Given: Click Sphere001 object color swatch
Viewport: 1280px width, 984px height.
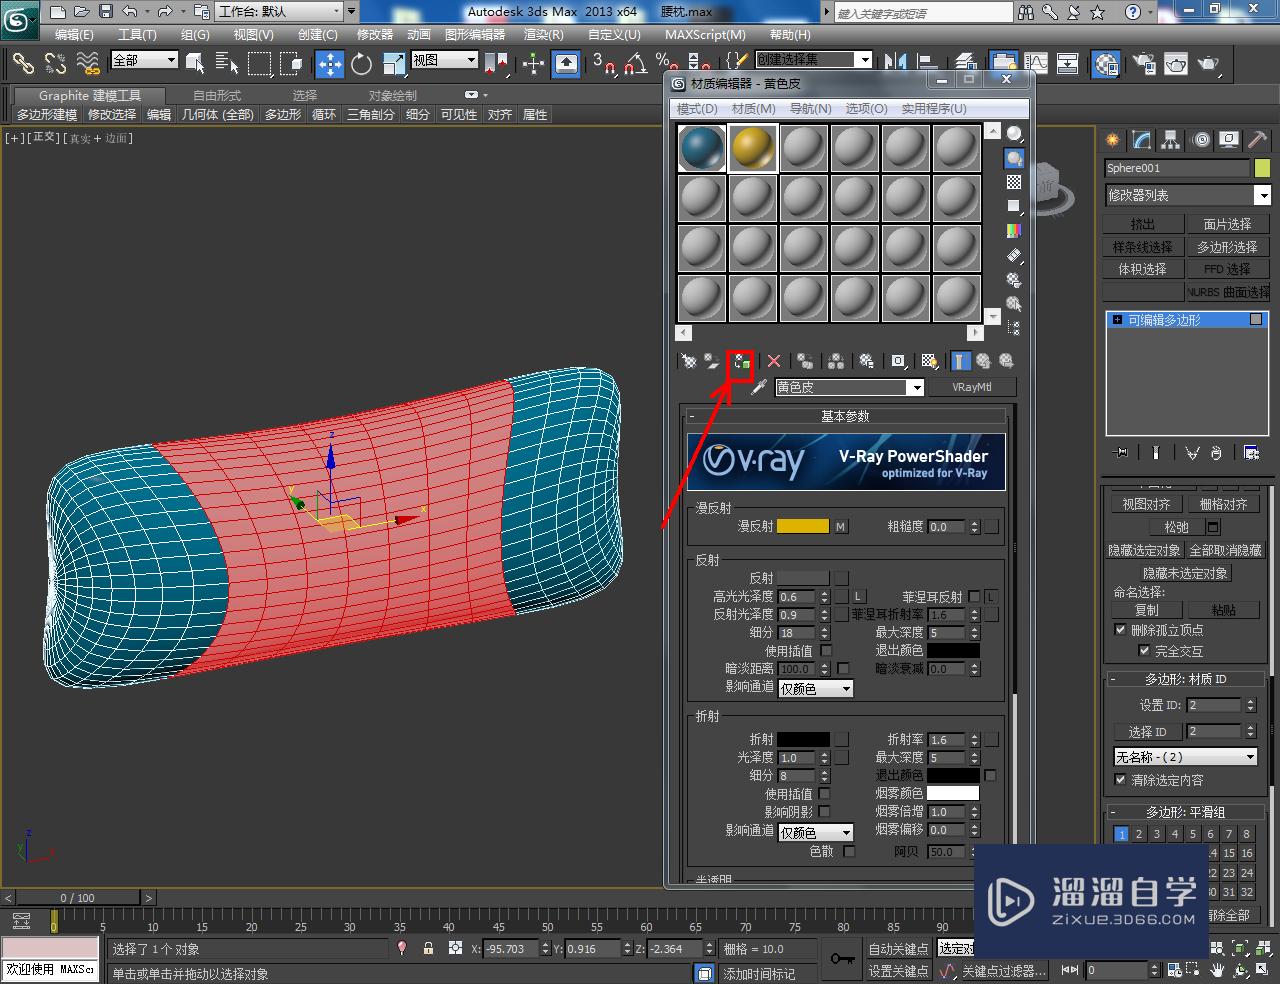Looking at the screenshot, I should tap(1262, 168).
